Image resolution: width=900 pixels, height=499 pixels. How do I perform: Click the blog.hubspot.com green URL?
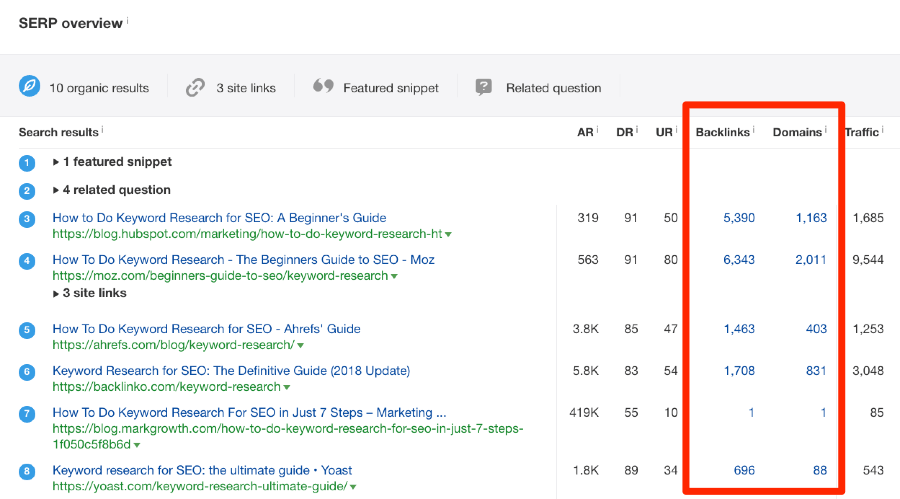[x=247, y=234]
